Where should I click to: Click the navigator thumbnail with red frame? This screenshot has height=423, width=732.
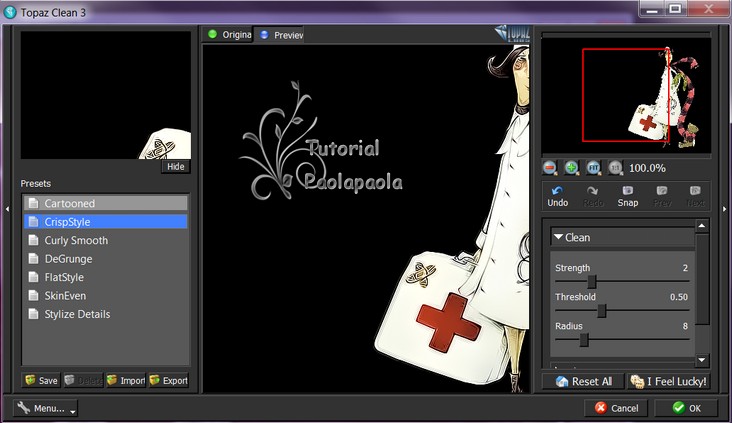(x=626, y=96)
